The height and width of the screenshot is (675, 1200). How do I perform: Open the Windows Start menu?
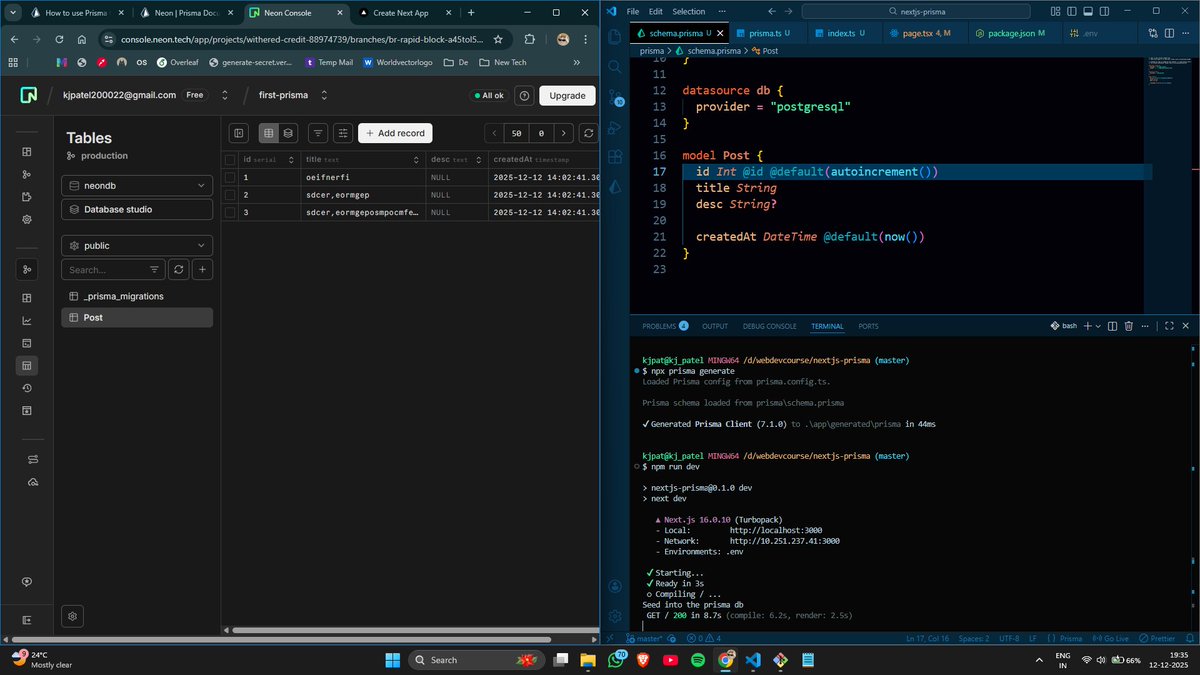pyautogui.click(x=393, y=660)
